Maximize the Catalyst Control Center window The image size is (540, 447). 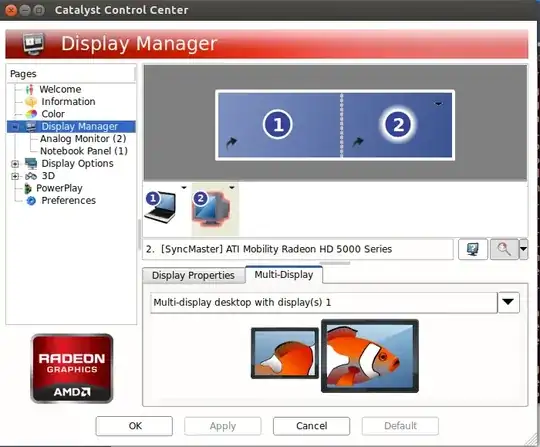click(x=39, y=10)
